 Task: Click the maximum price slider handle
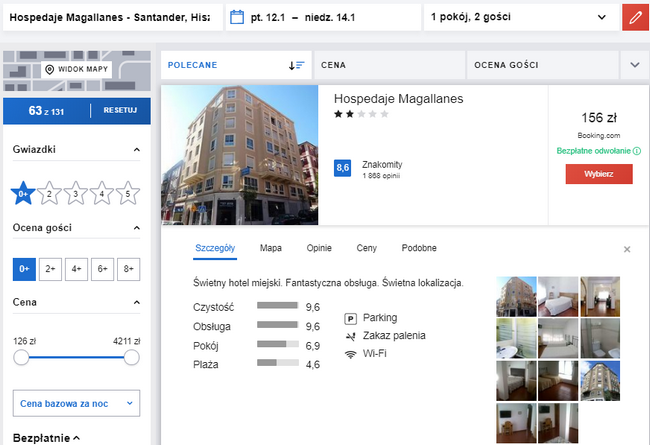point(131,357)
